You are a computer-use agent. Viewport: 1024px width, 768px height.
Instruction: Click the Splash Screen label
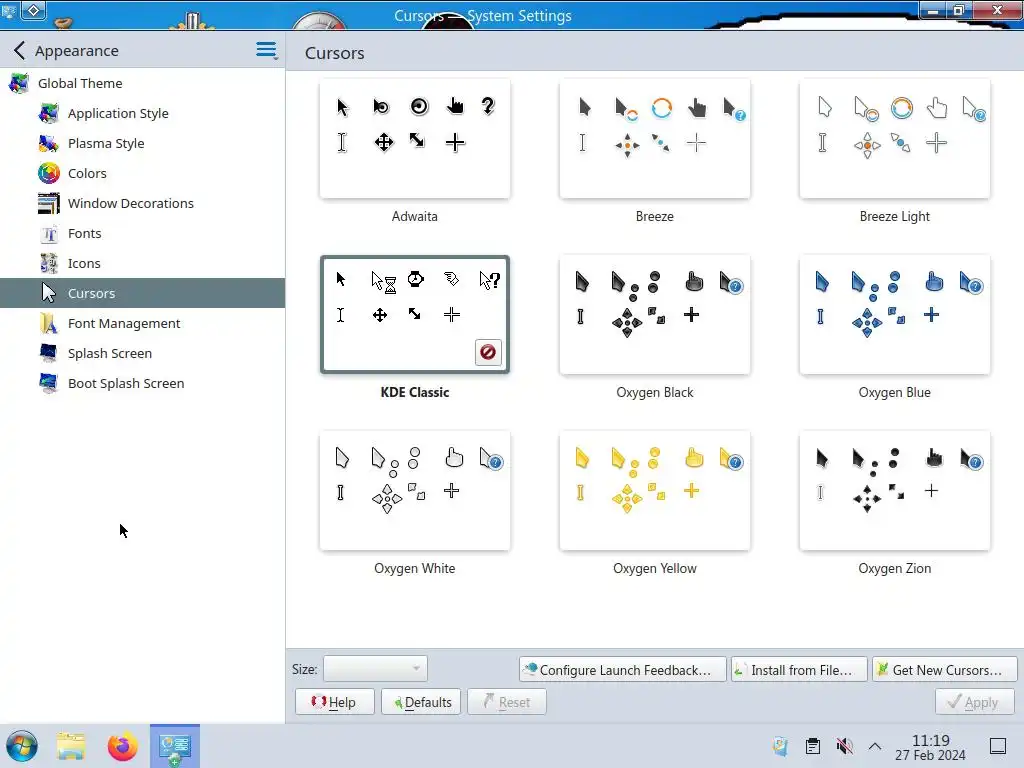click(110, 353)
